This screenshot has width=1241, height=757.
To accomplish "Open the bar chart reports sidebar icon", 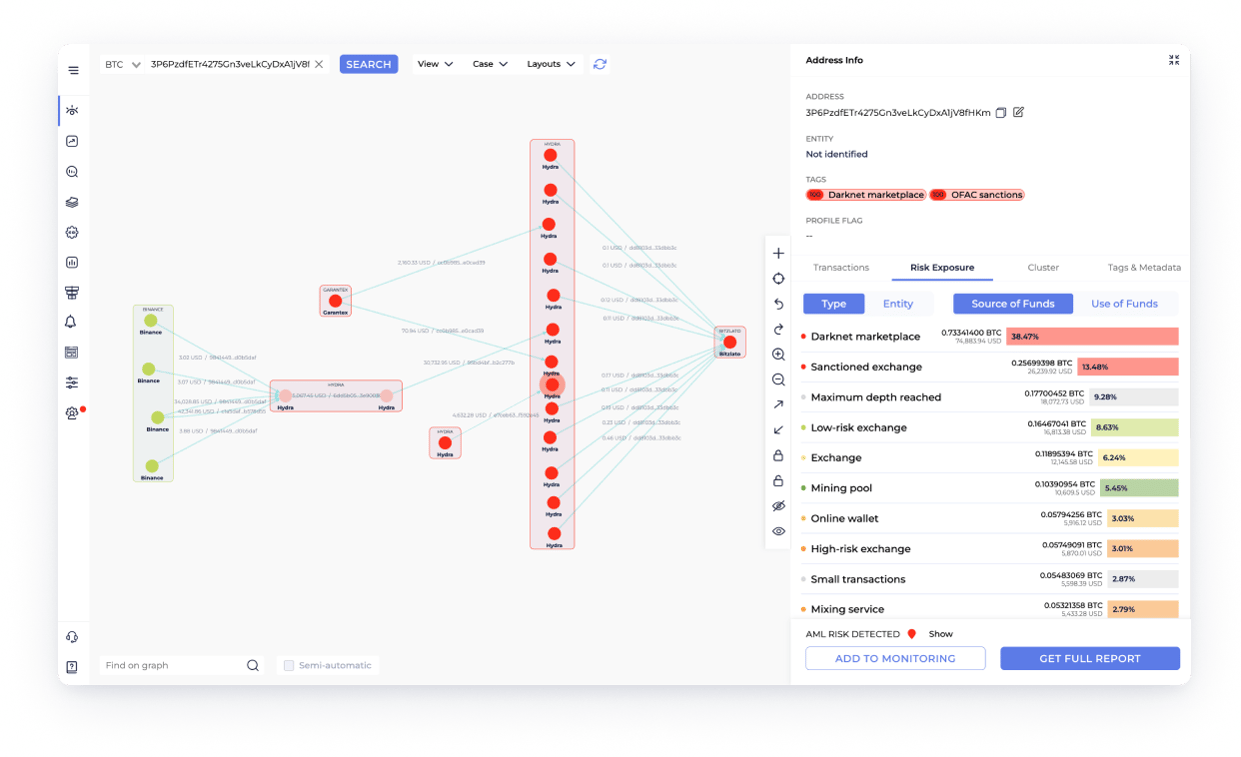I will tap(72, 262).
